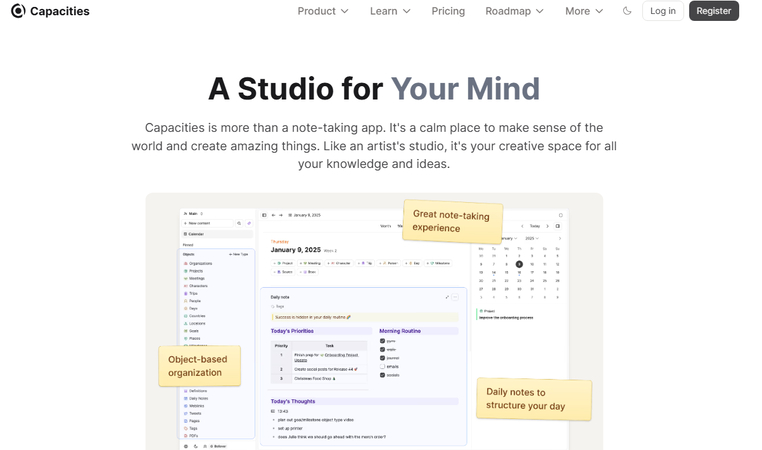Viewport: 762px width, 450px height.
Task: Open the Pricing page from the navigation
Action: click(x=448, y=11)
